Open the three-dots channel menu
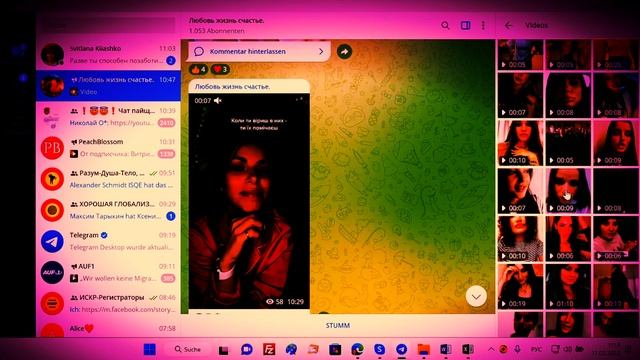The image size is (640, 360). [x=483, y=25]
